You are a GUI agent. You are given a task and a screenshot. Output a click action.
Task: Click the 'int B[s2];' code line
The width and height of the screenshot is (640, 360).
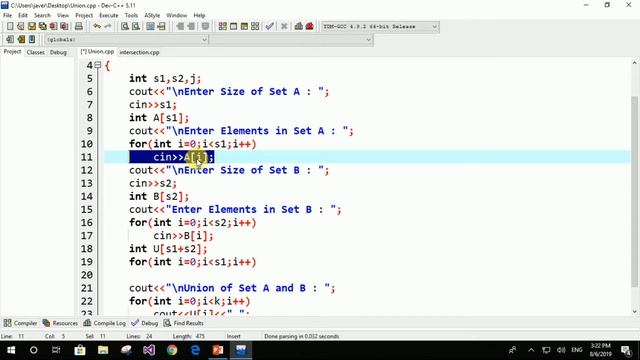(159, 196)
